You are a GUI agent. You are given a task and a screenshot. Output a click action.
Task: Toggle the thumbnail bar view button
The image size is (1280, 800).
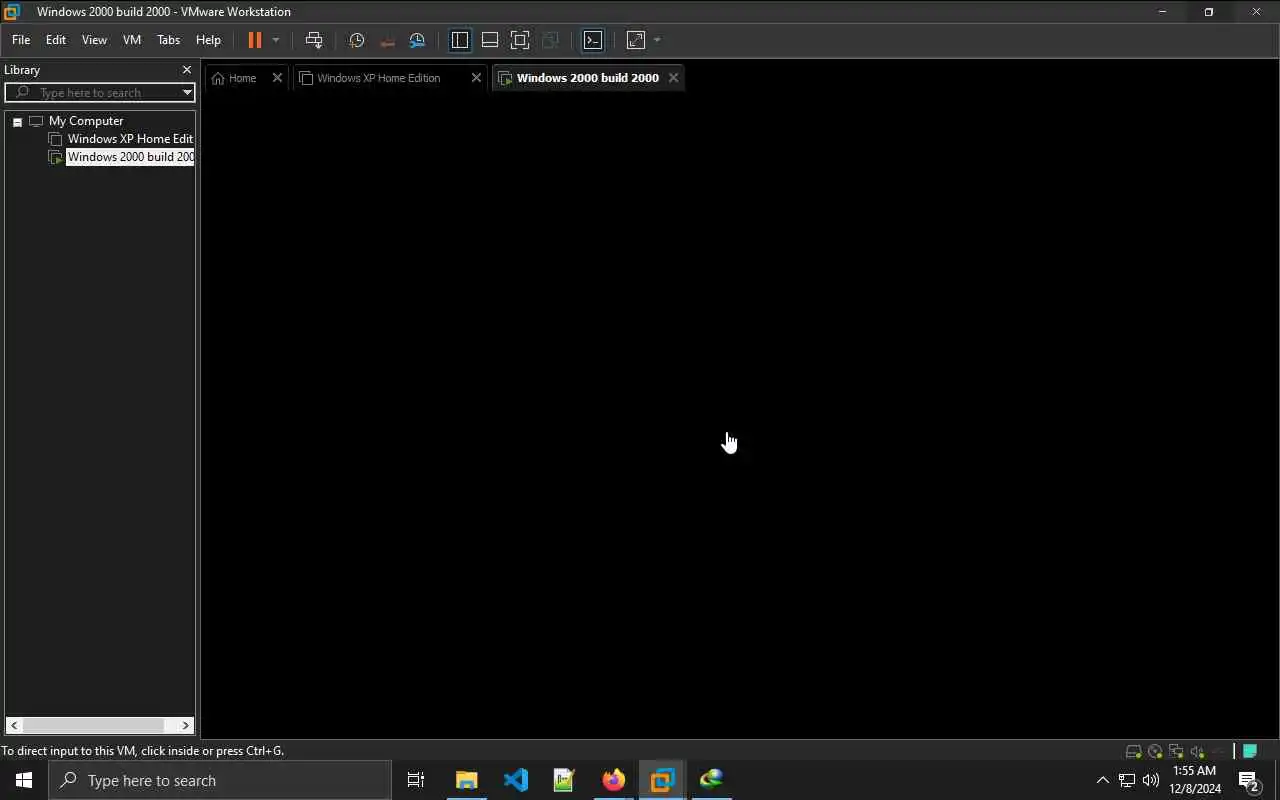tap(490, 40)
